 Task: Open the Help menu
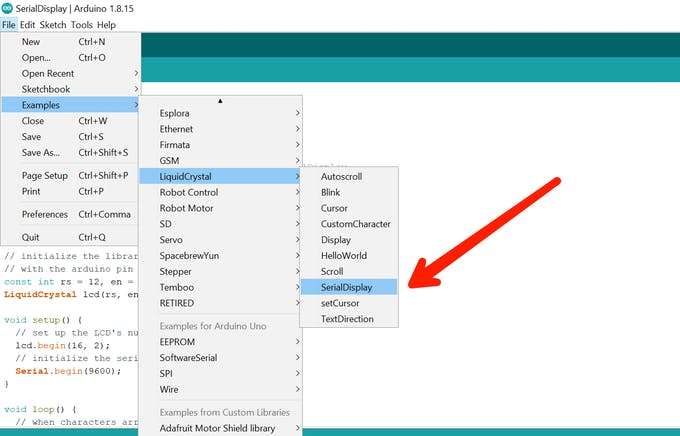tap(106, 25)
